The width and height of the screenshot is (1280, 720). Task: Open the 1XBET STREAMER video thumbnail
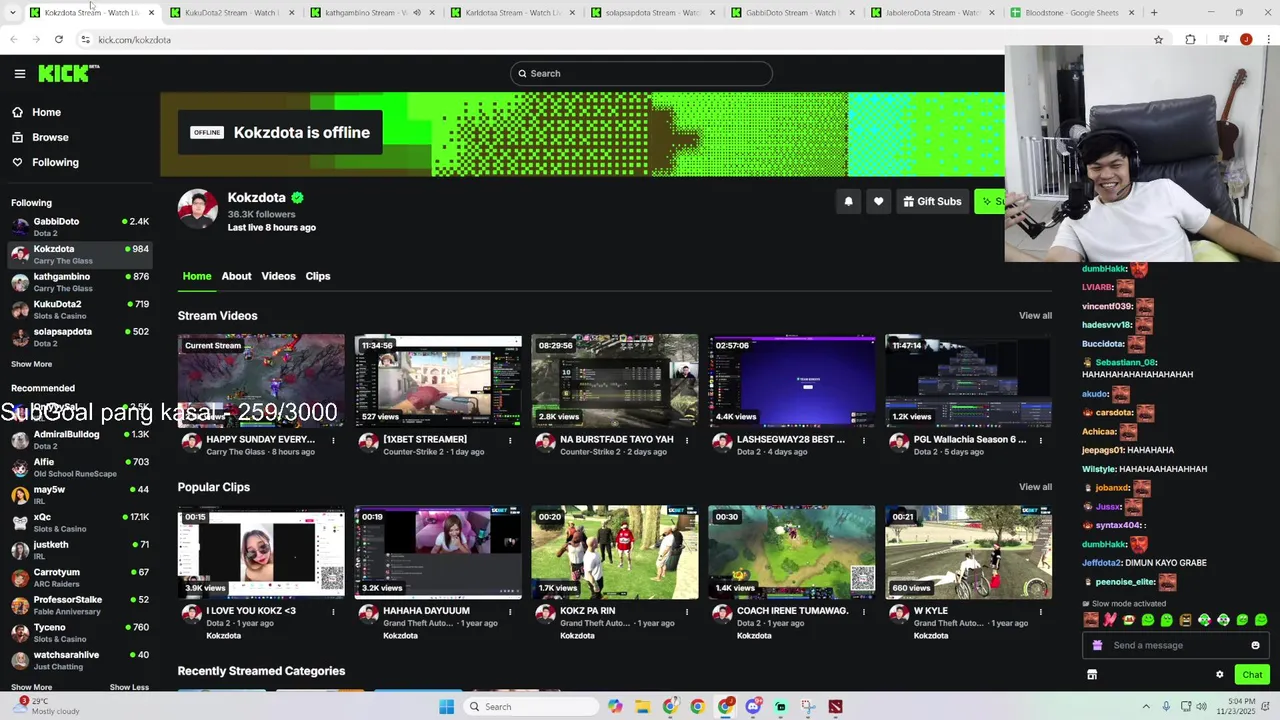(438, 381)
